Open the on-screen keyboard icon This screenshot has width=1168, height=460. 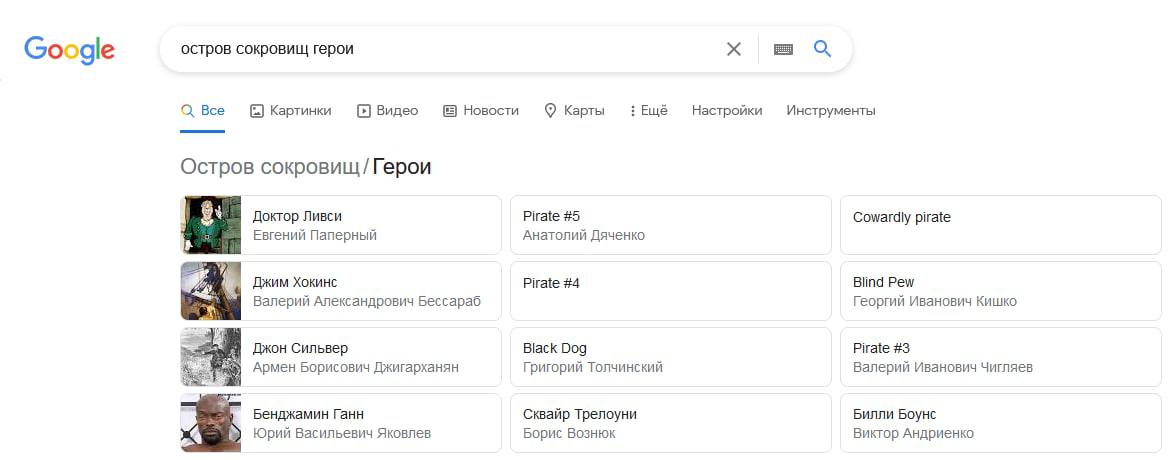click(783, 49)
